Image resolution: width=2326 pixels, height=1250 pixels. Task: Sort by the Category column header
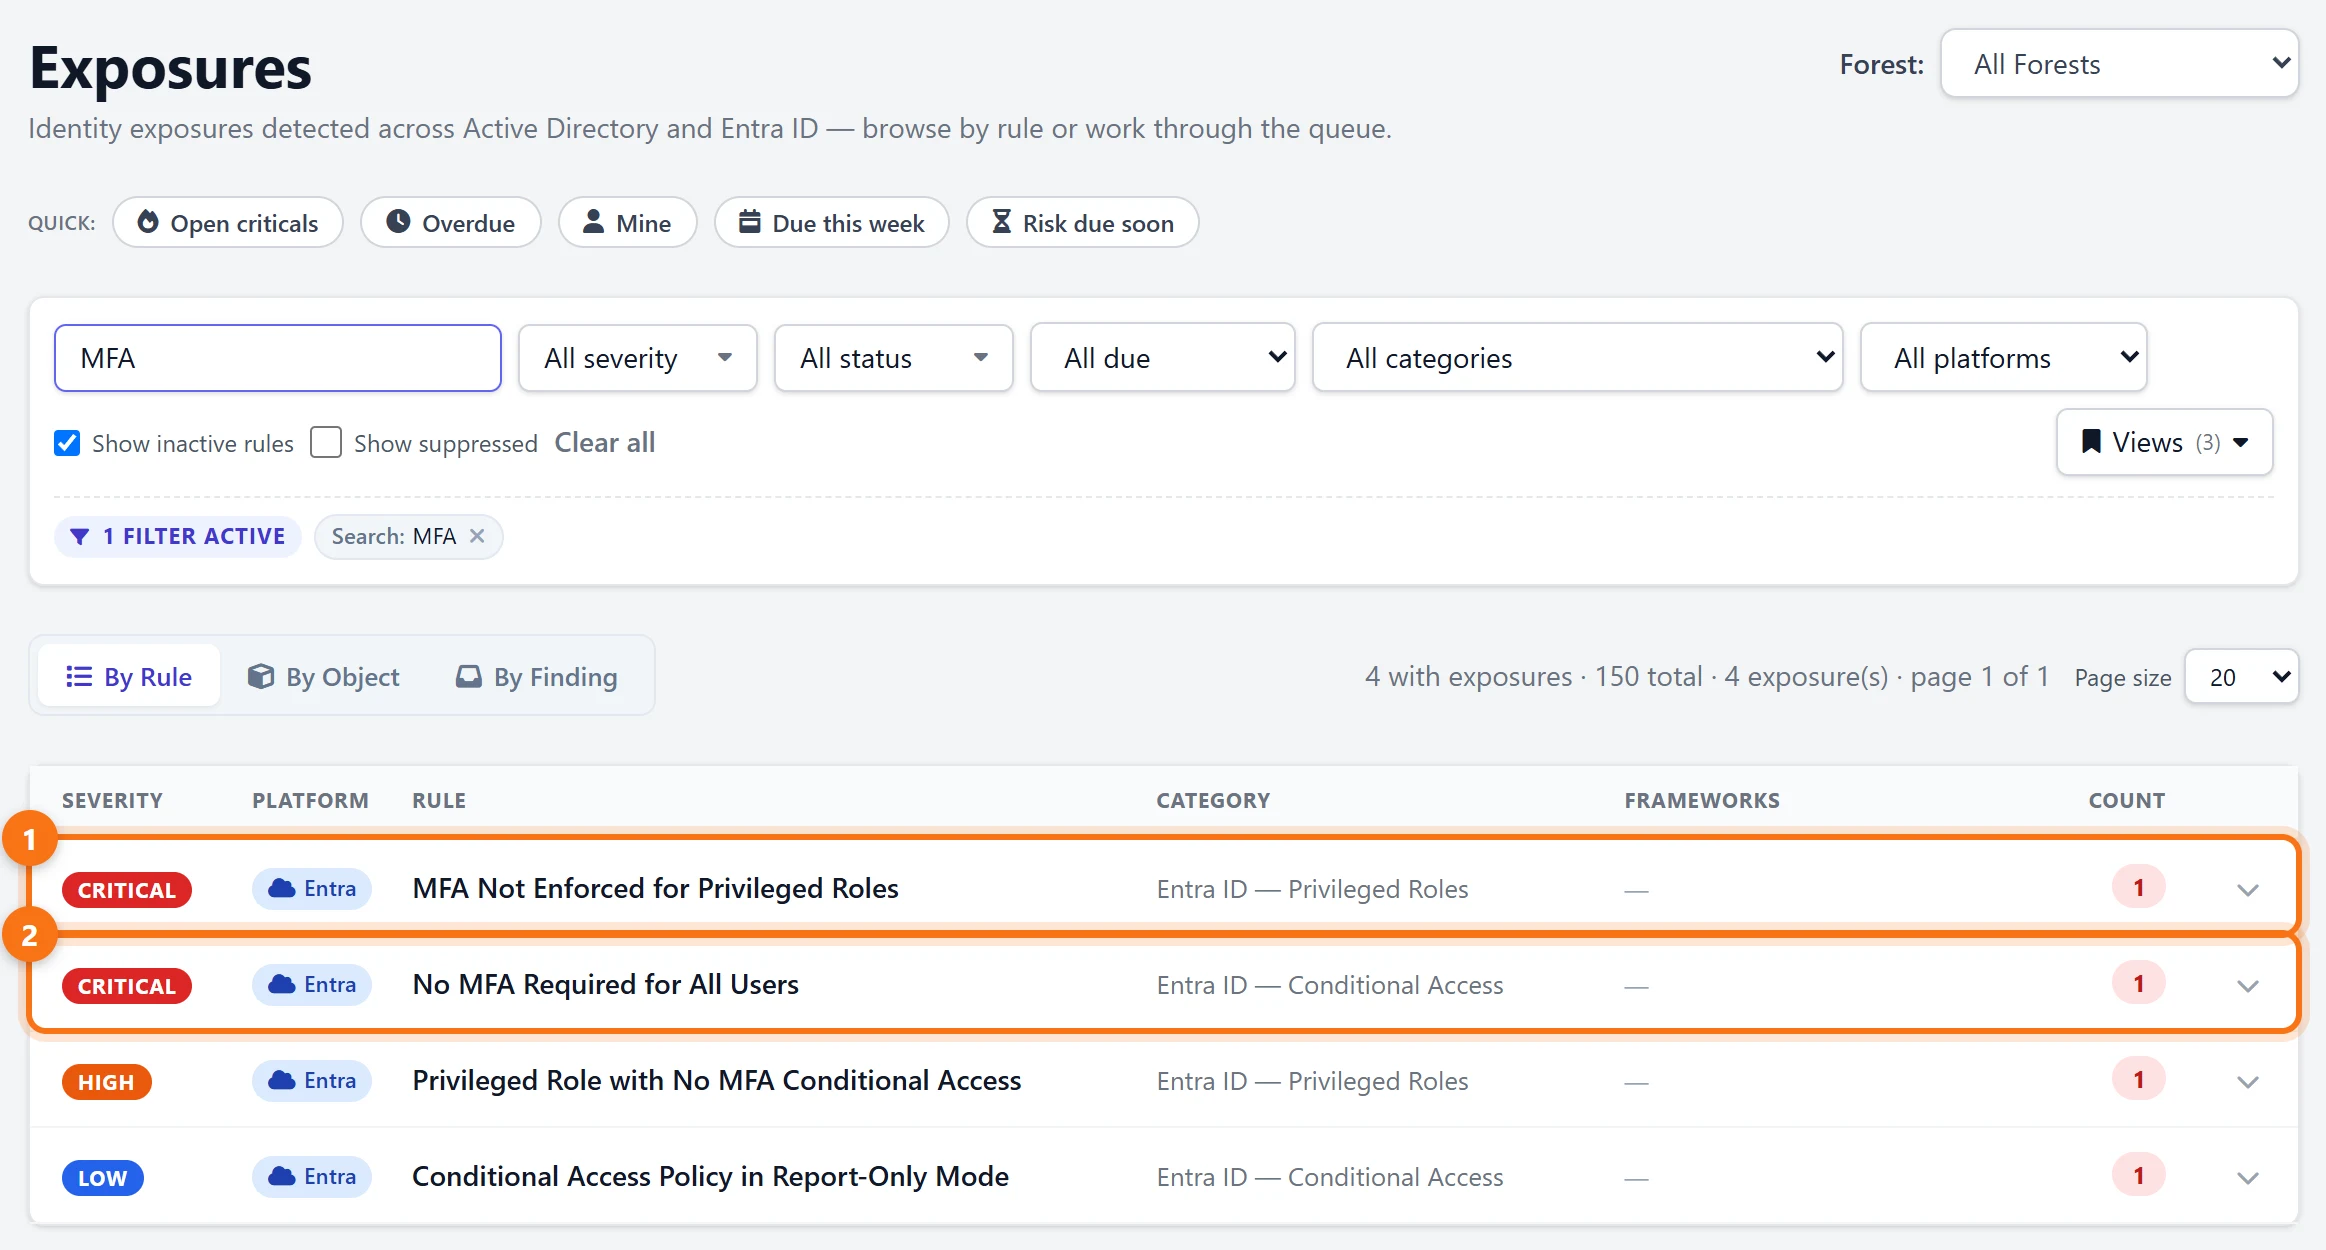(1213, 800)
